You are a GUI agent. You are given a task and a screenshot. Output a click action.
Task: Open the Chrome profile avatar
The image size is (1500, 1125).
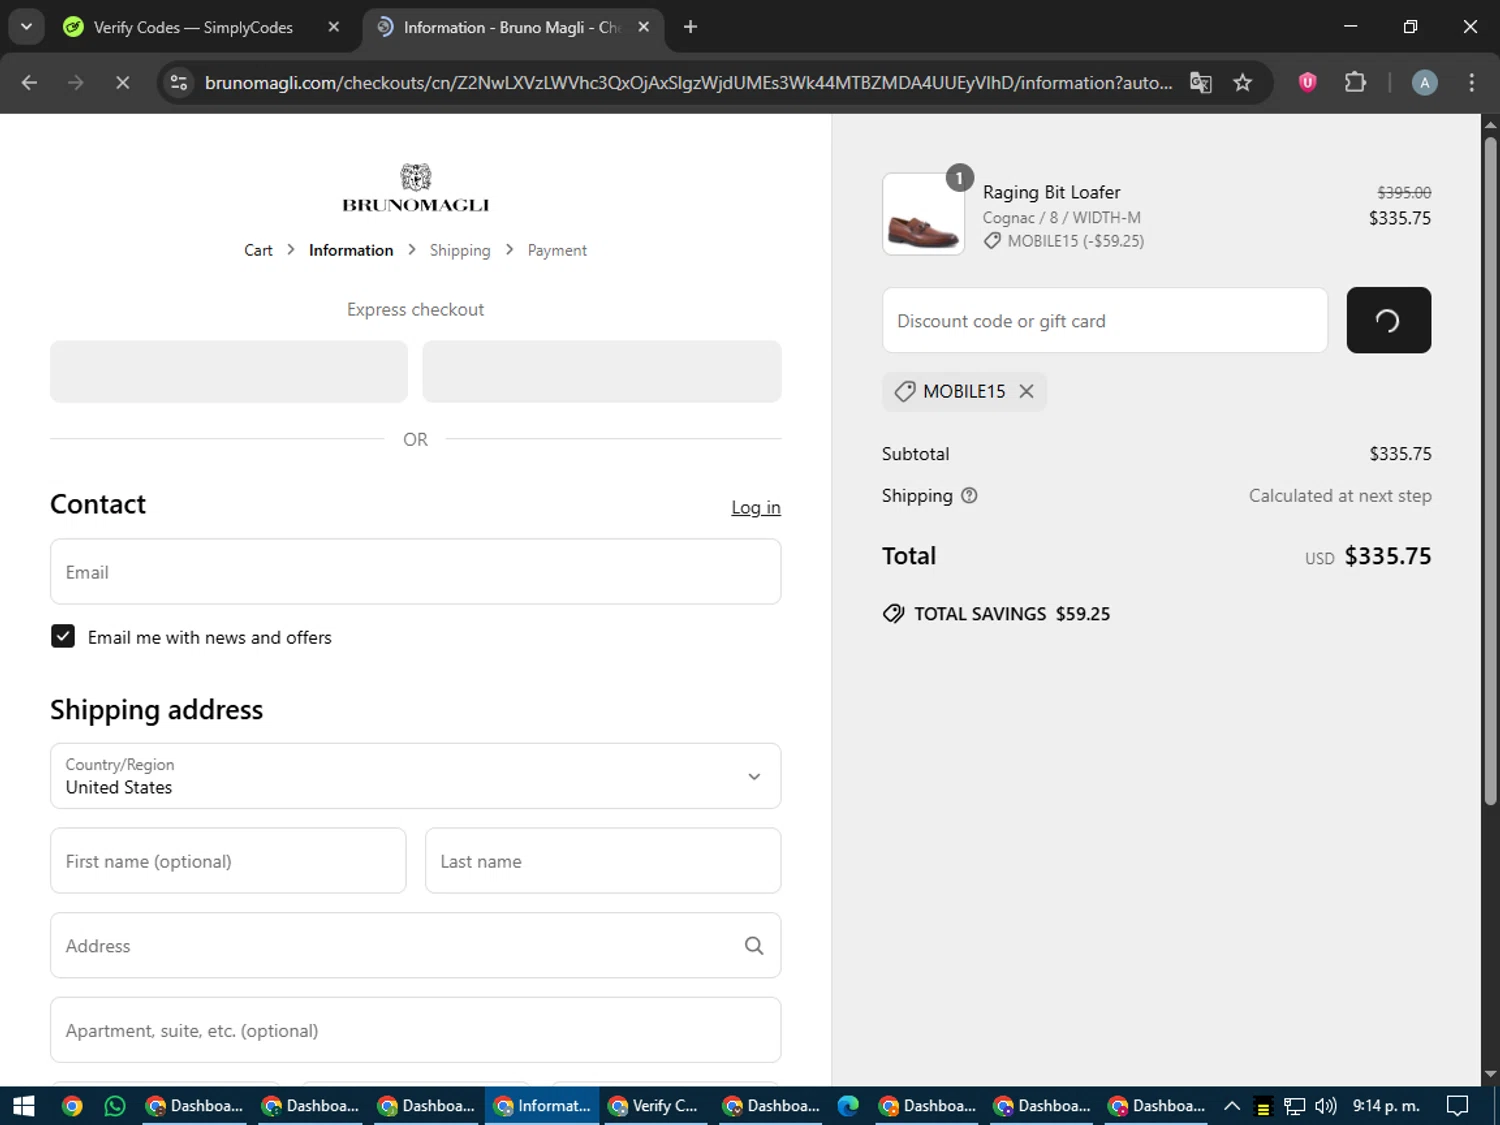pyautogui.click(x=1424, y=83)
